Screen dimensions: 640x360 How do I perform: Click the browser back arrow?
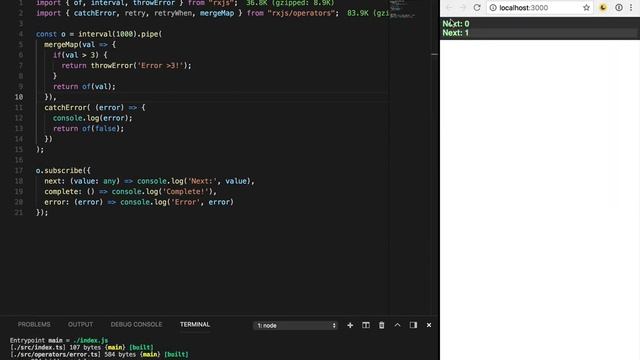coord(449,7)
